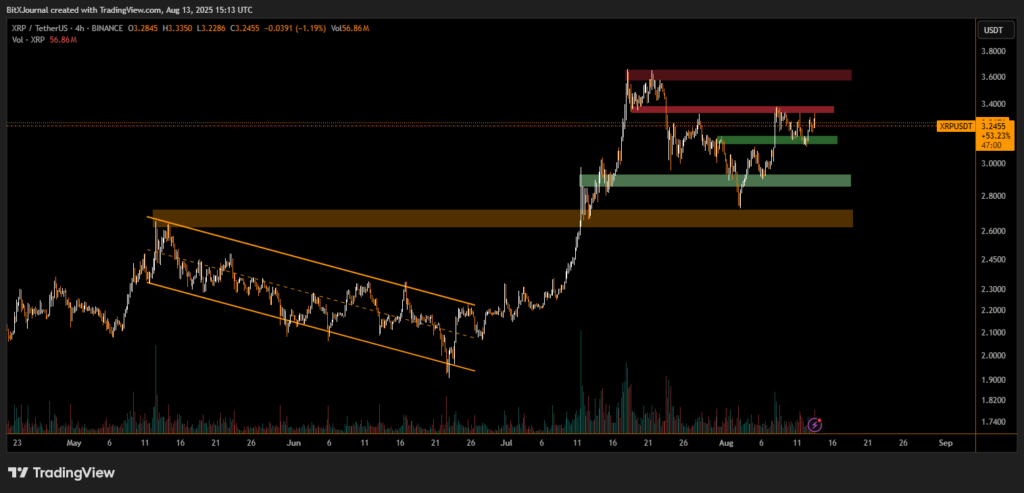The width and height of the screenshot is (1024, 493).
Task: Click the XRPUSDT orange symbol label
Action: (956, 127)
